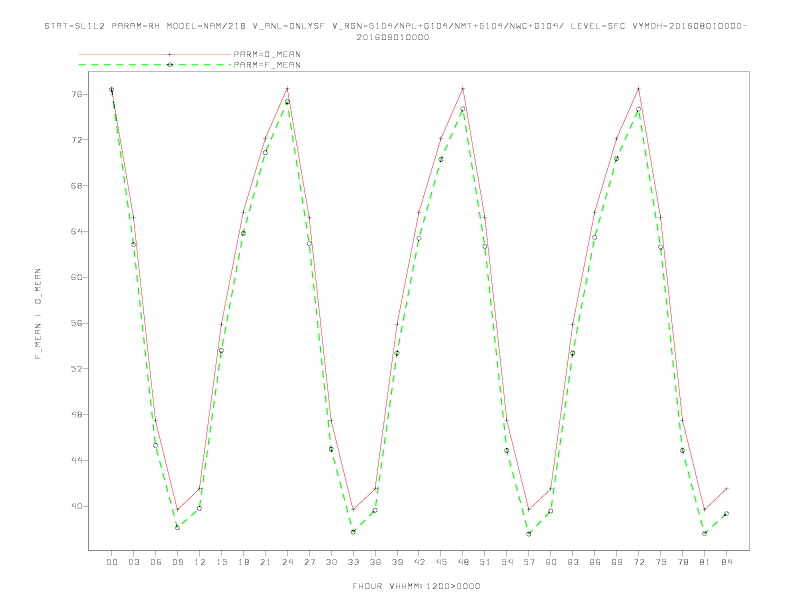Click forecast hour 57 on the x-axis
792x612 pixels.
click(x=529, y=562)
